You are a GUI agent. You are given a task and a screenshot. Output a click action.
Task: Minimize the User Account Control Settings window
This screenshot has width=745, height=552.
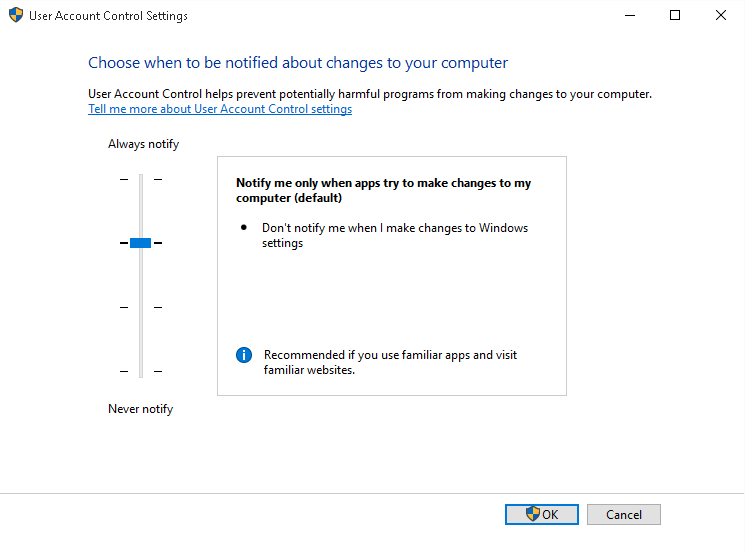(629, 16)
